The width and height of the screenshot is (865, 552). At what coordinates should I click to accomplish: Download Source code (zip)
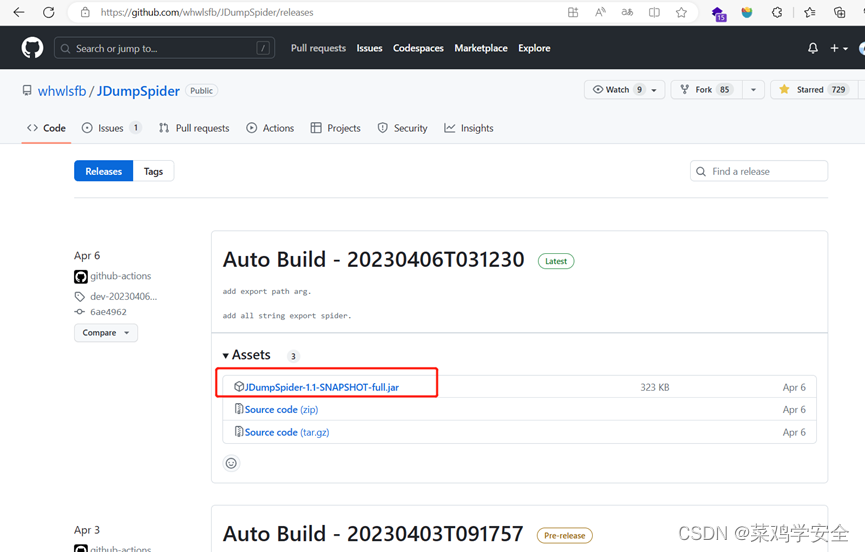(x=281, y=409)
